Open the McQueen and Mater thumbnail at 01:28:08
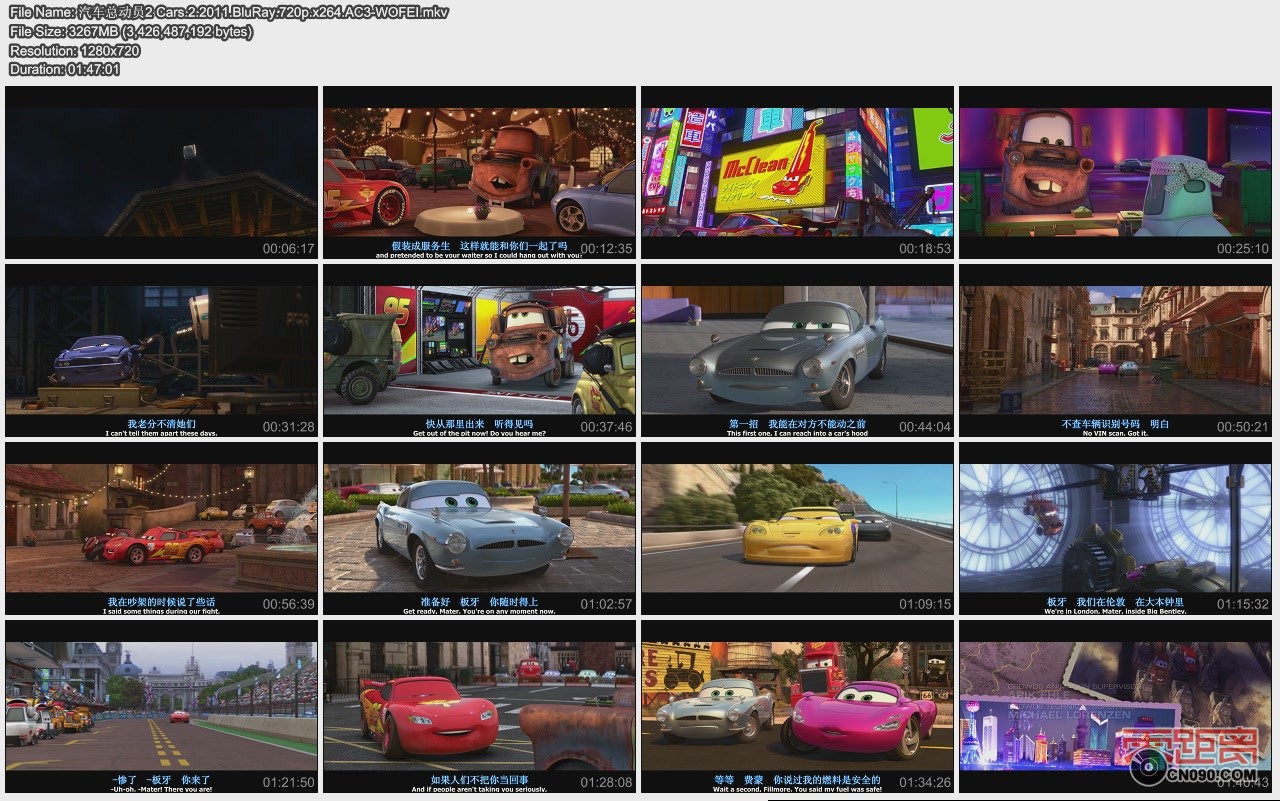Image resolution: width=1280 pixels, height=801 pixels. point(479,706)
